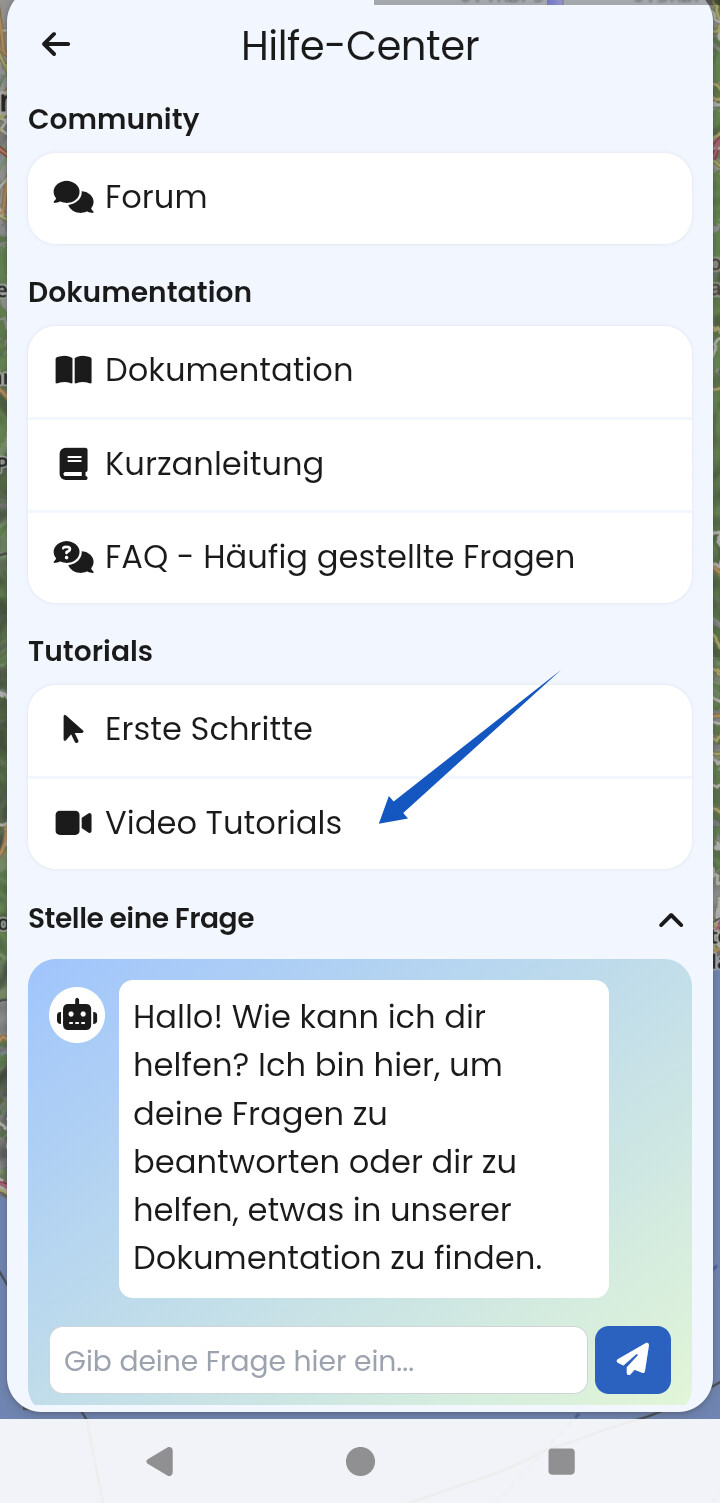
Task: Click the Kurzanleitung book icon
Action: [73, 464]
